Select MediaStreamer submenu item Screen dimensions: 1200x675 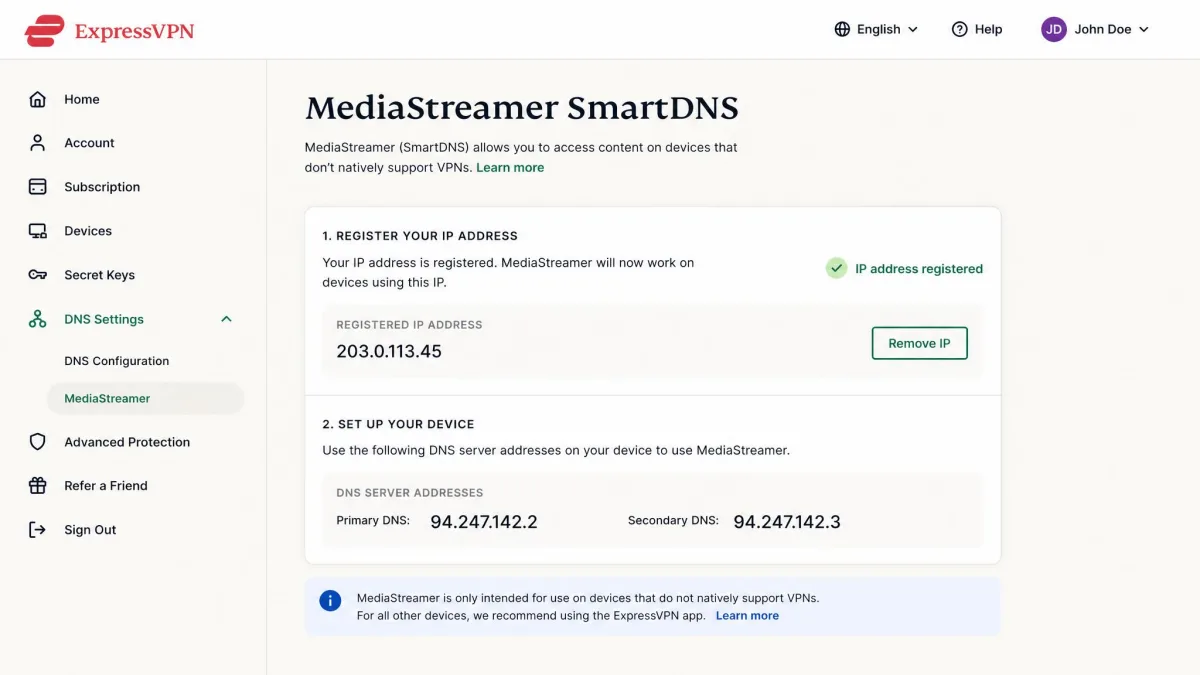click(x=146, y=398)
